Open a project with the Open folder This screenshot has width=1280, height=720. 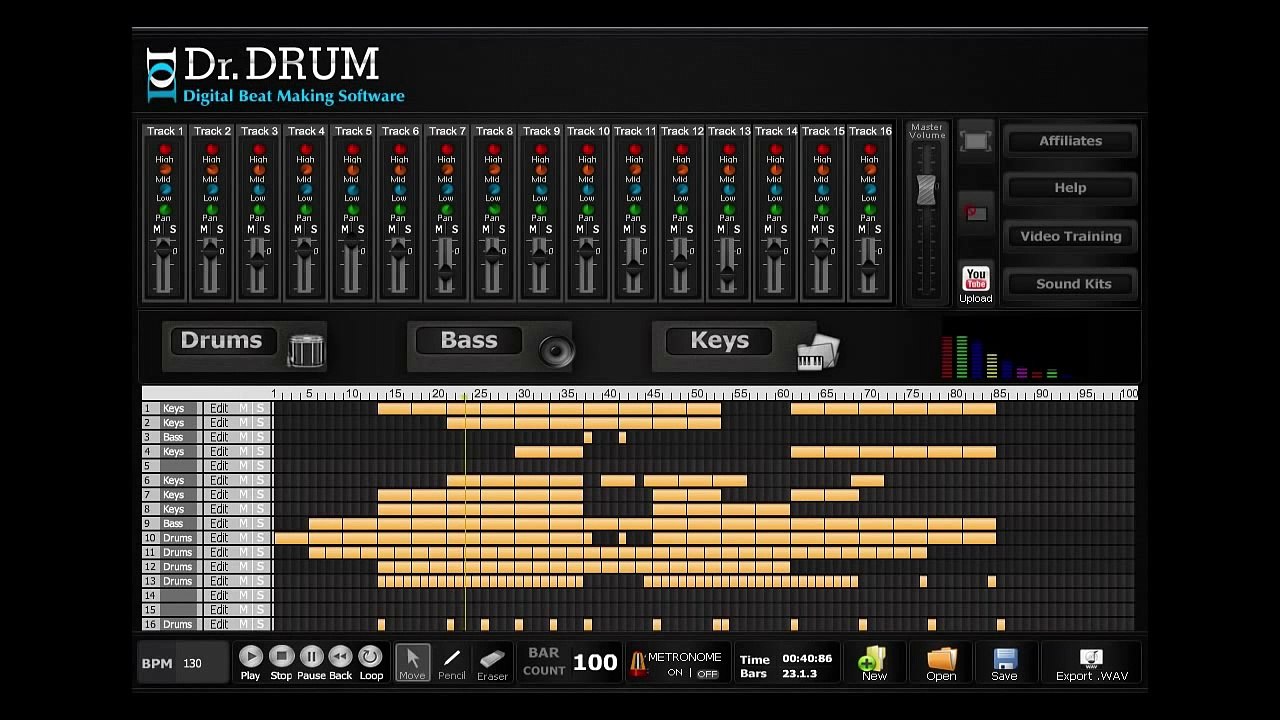941,663
